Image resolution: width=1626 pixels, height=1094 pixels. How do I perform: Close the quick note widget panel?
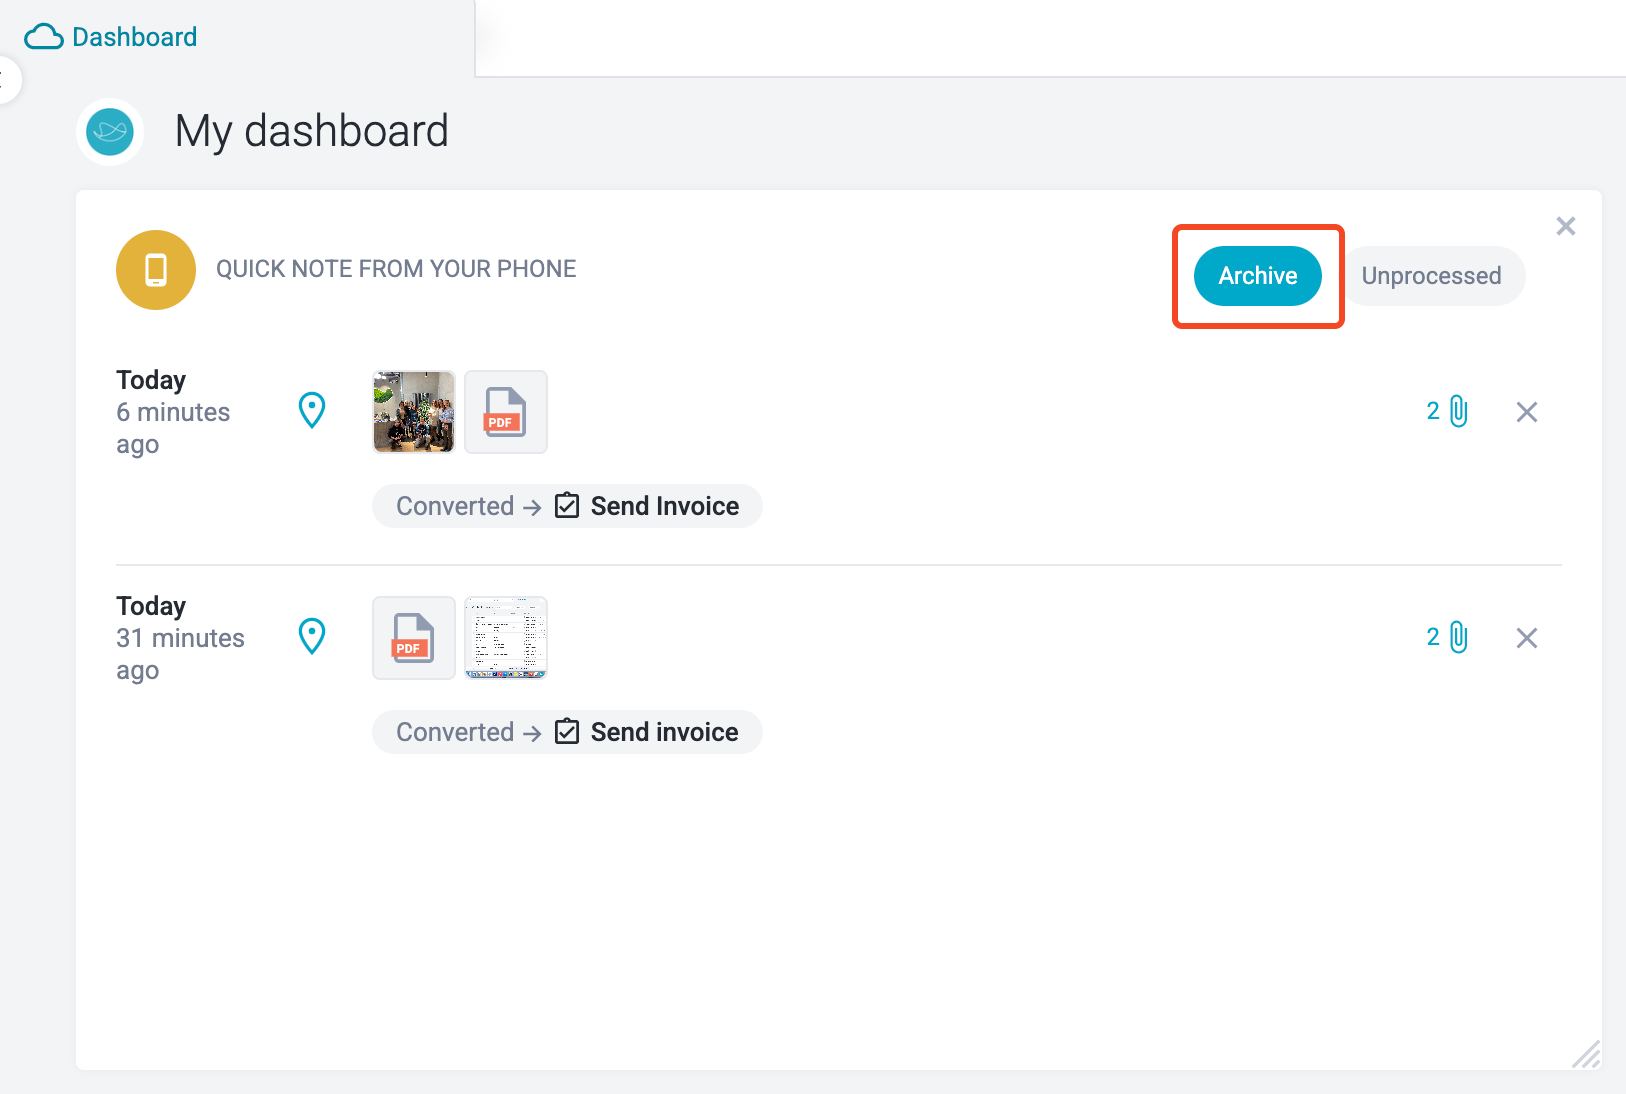(1566, 226)
